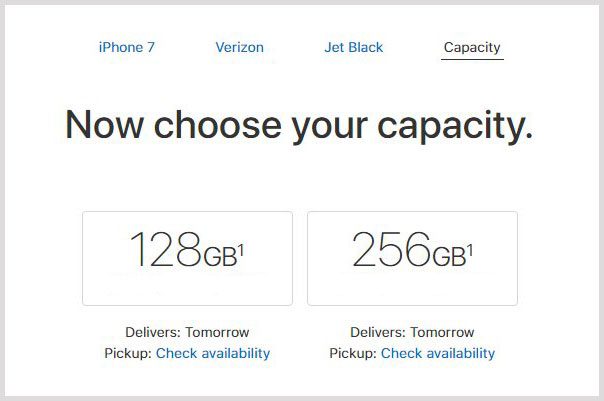Click "Delivers: Tomorrow" under 256GB

tap(412, 332)
